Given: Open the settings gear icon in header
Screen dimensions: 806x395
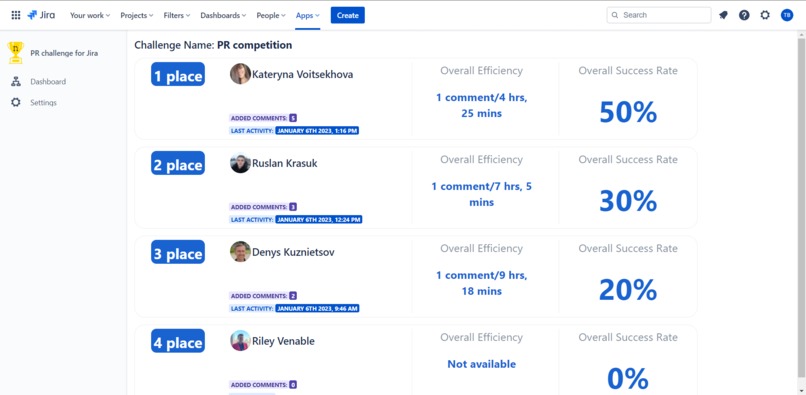Looking at the screenshot, I should point(765,15).
